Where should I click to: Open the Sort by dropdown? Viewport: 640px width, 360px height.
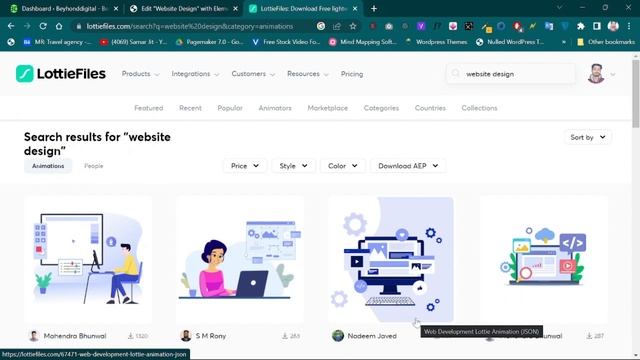(588, 137)
